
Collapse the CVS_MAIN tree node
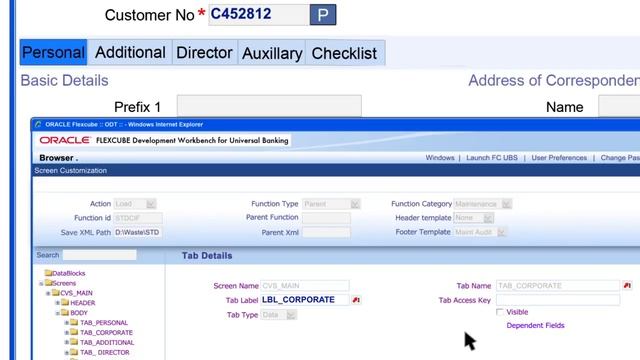48,293
